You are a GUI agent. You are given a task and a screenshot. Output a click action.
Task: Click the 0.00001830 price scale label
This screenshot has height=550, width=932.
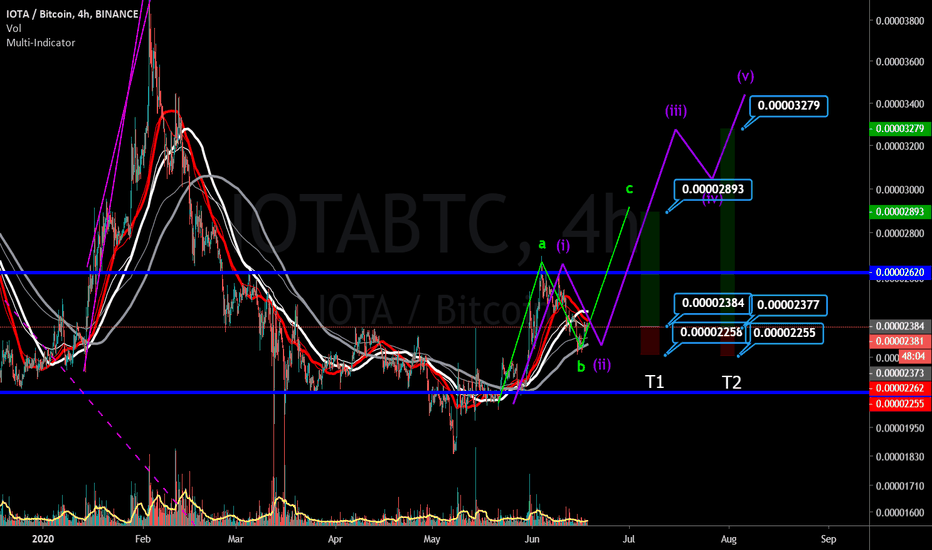(x=900, y=457)
